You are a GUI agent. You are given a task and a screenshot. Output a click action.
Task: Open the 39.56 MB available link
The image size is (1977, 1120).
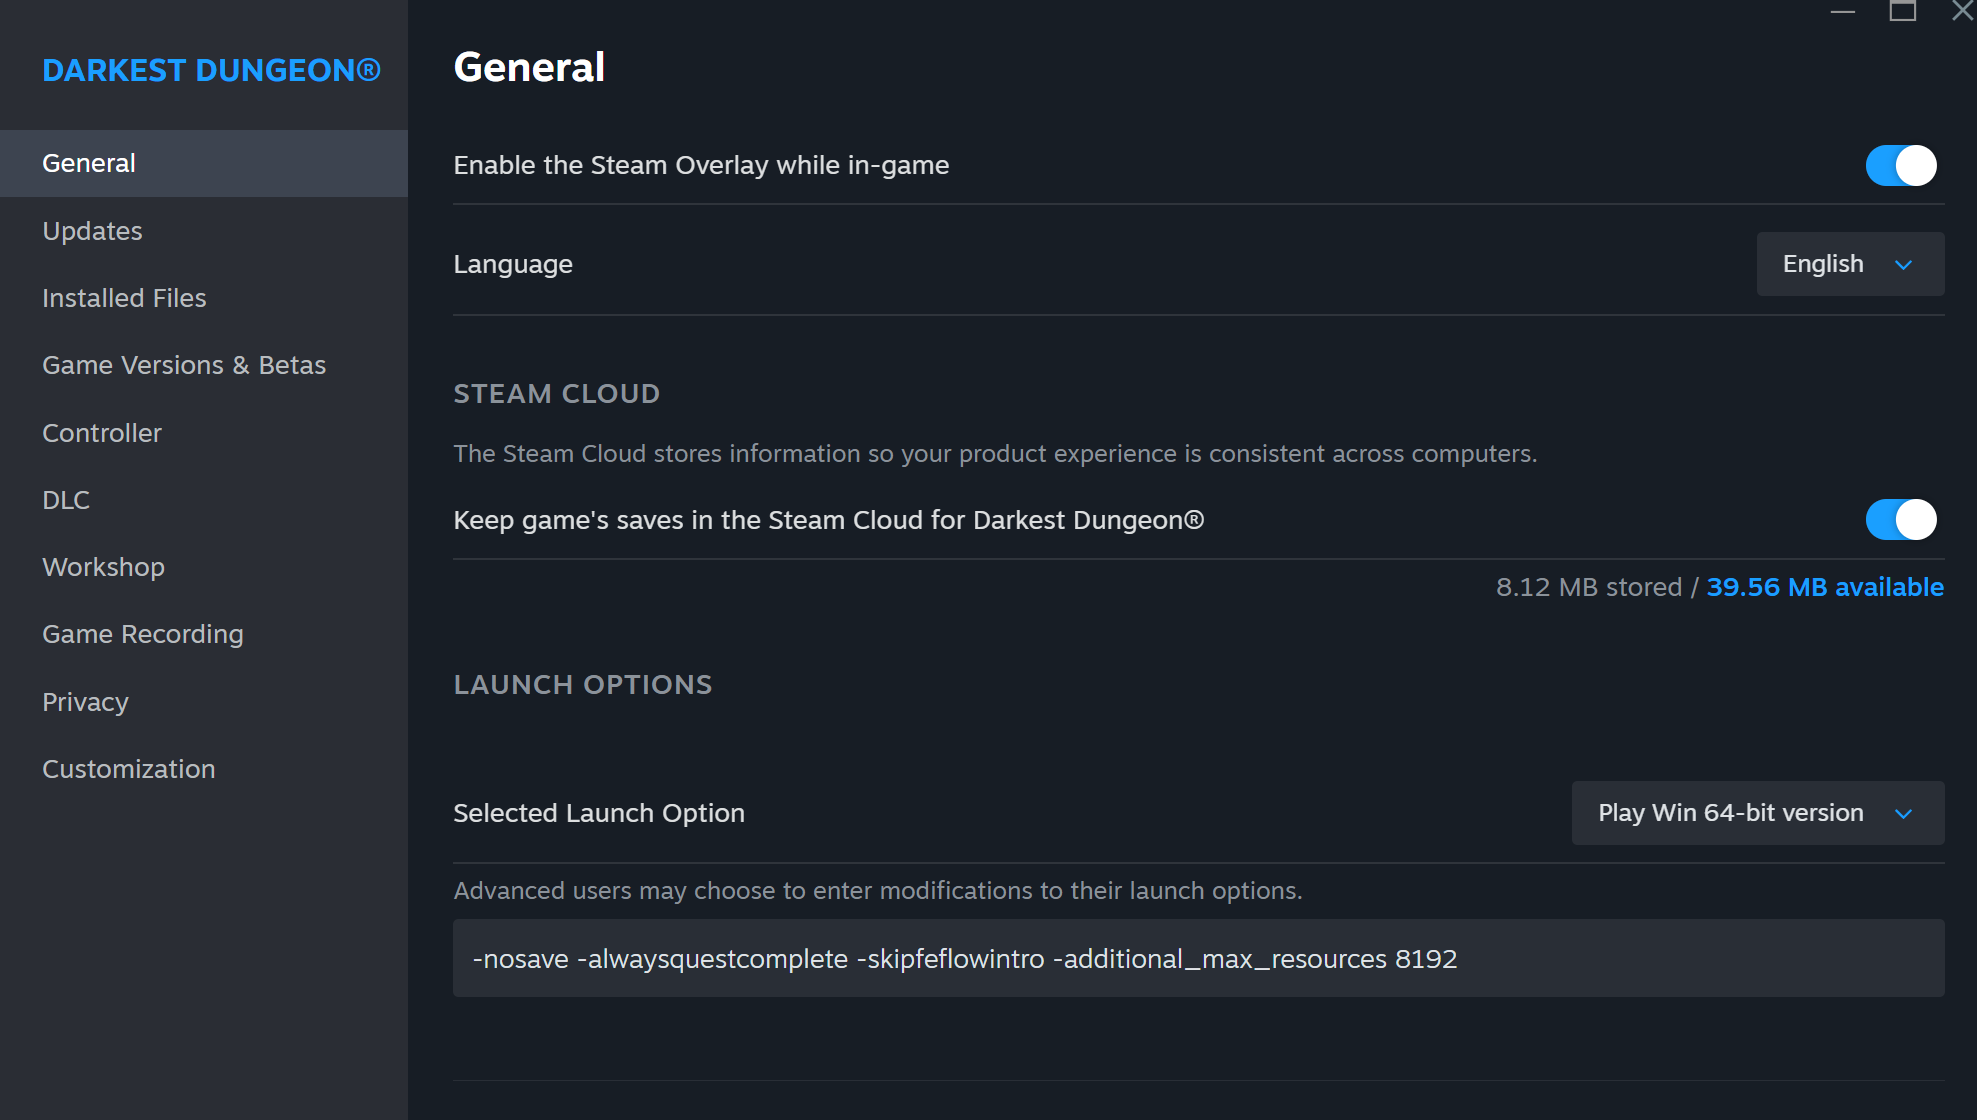1824,587
